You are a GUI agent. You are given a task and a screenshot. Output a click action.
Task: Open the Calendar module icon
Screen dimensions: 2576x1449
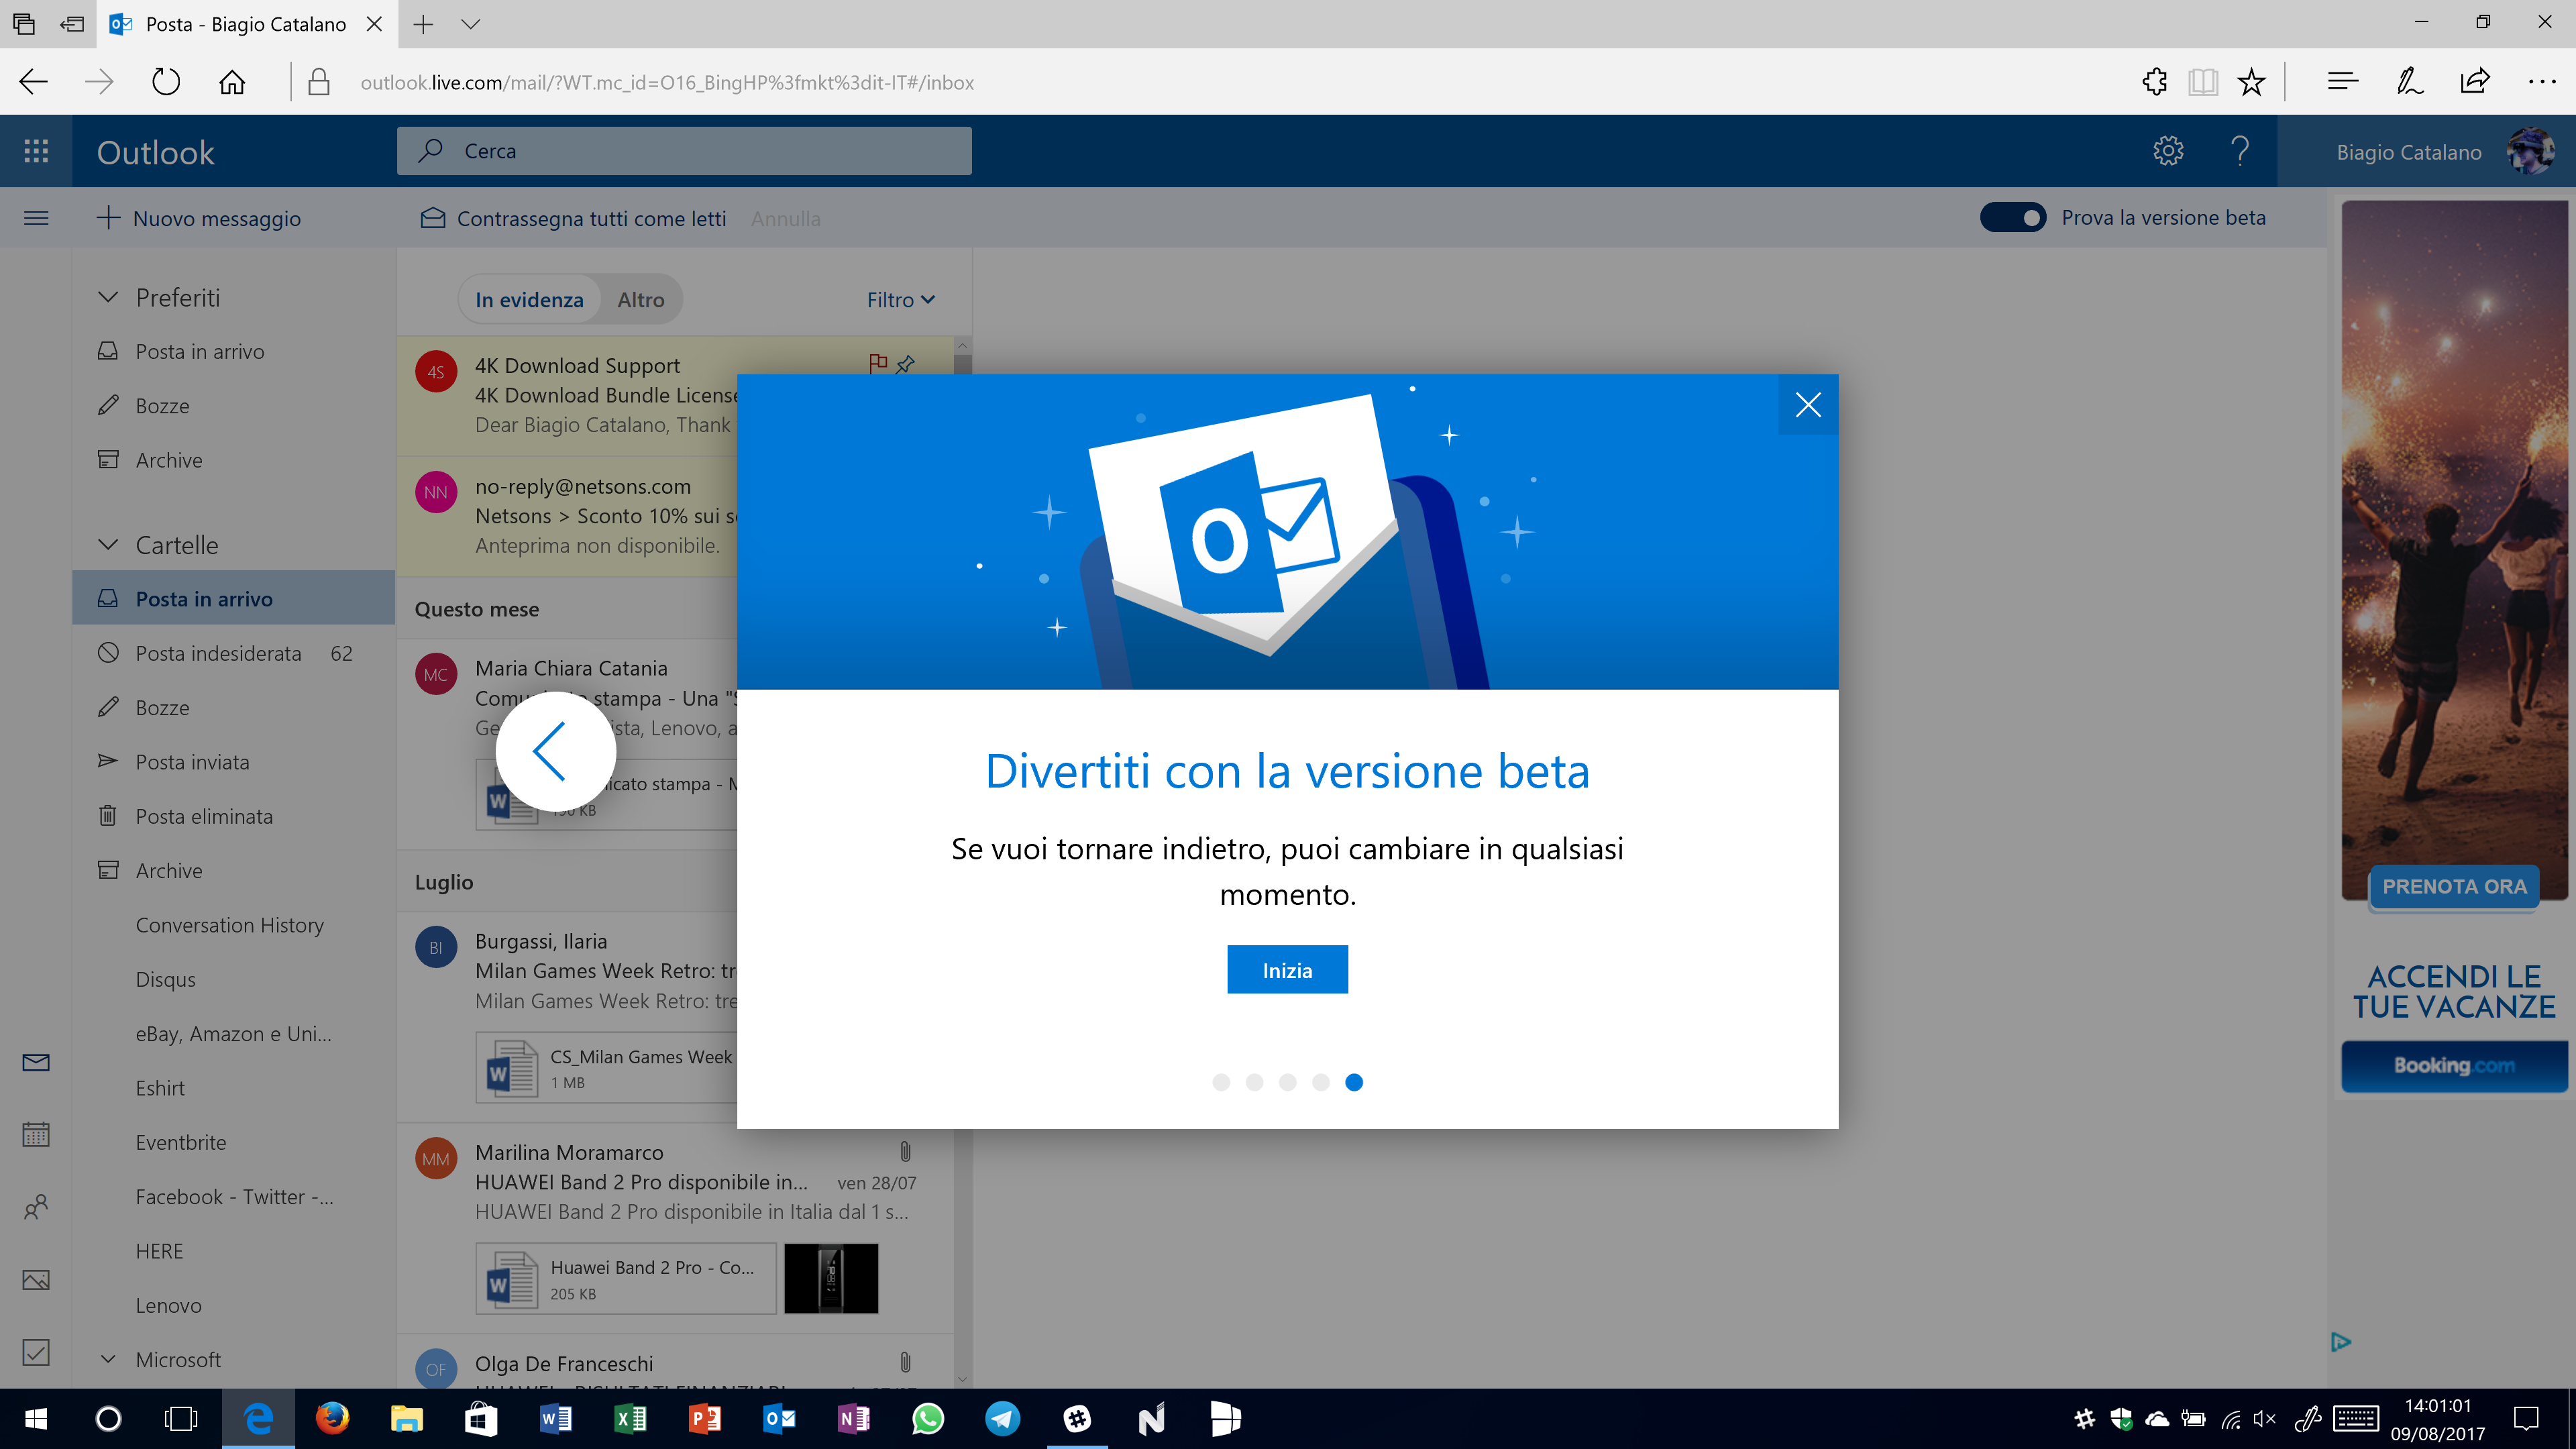coord(36,1134)
